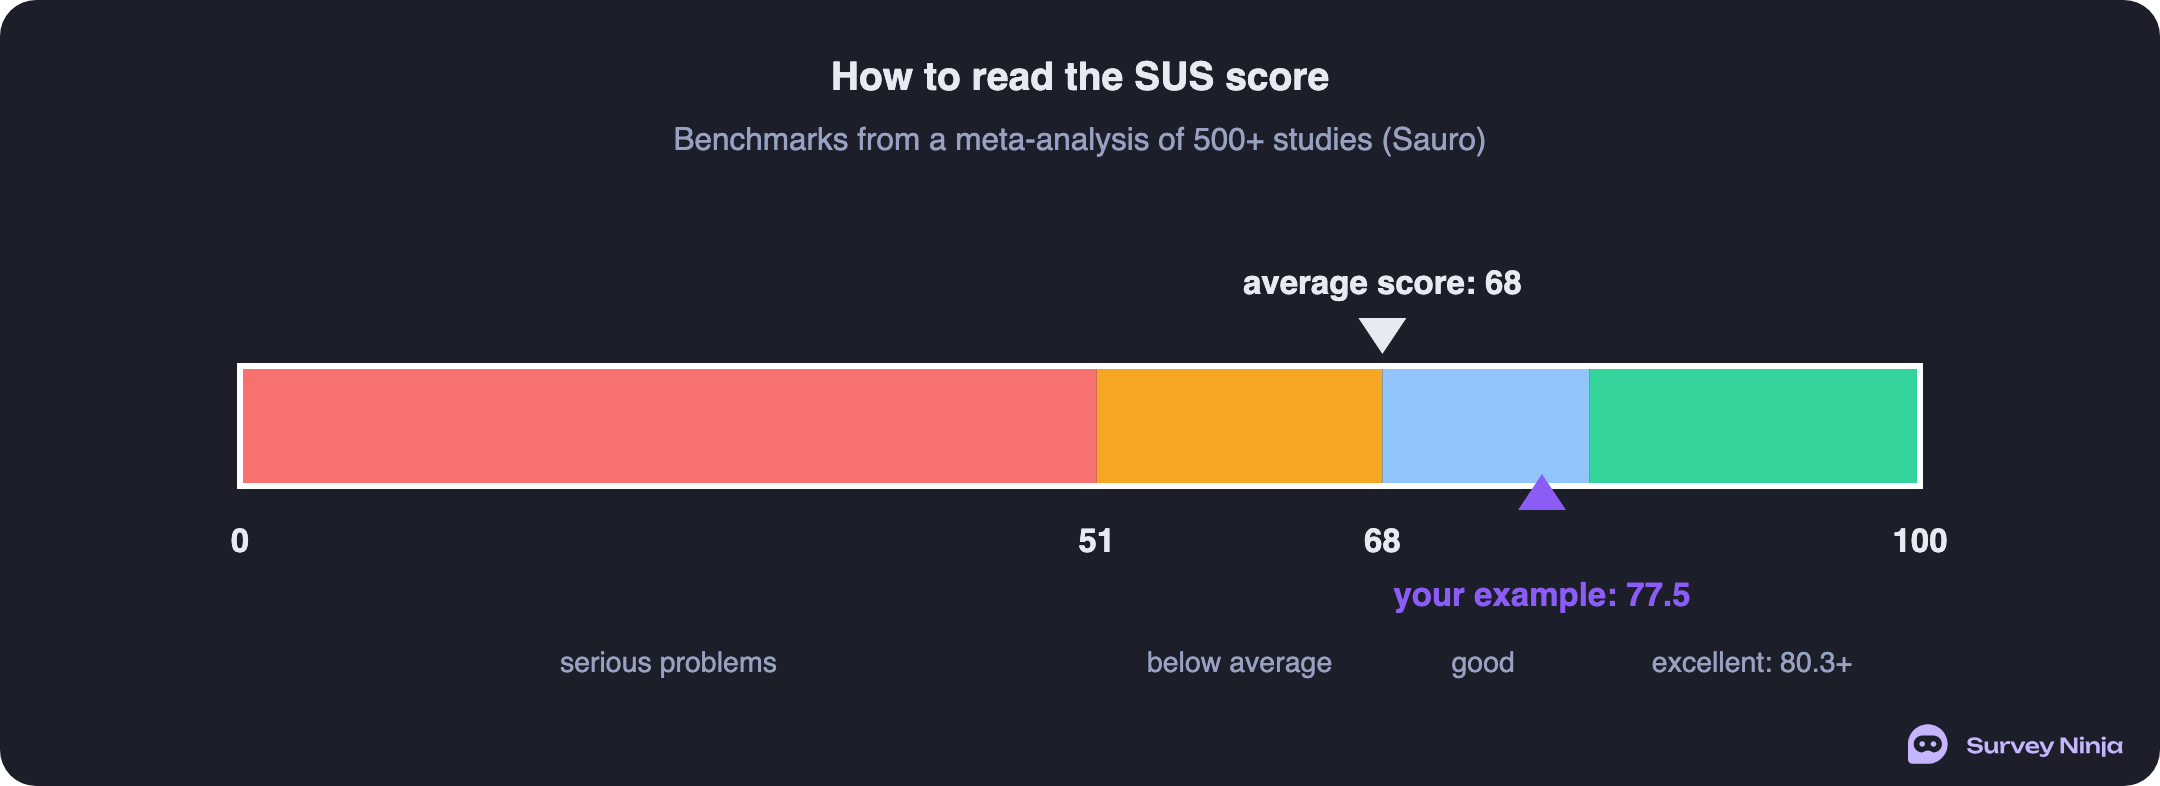Click the "your example: 77.5" label
Viewport: 2160px width, 786px height.
[x=1542, y=595]
